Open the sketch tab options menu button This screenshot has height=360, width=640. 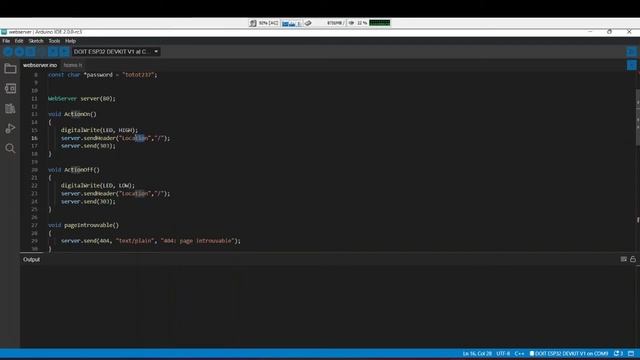[632, 65]
